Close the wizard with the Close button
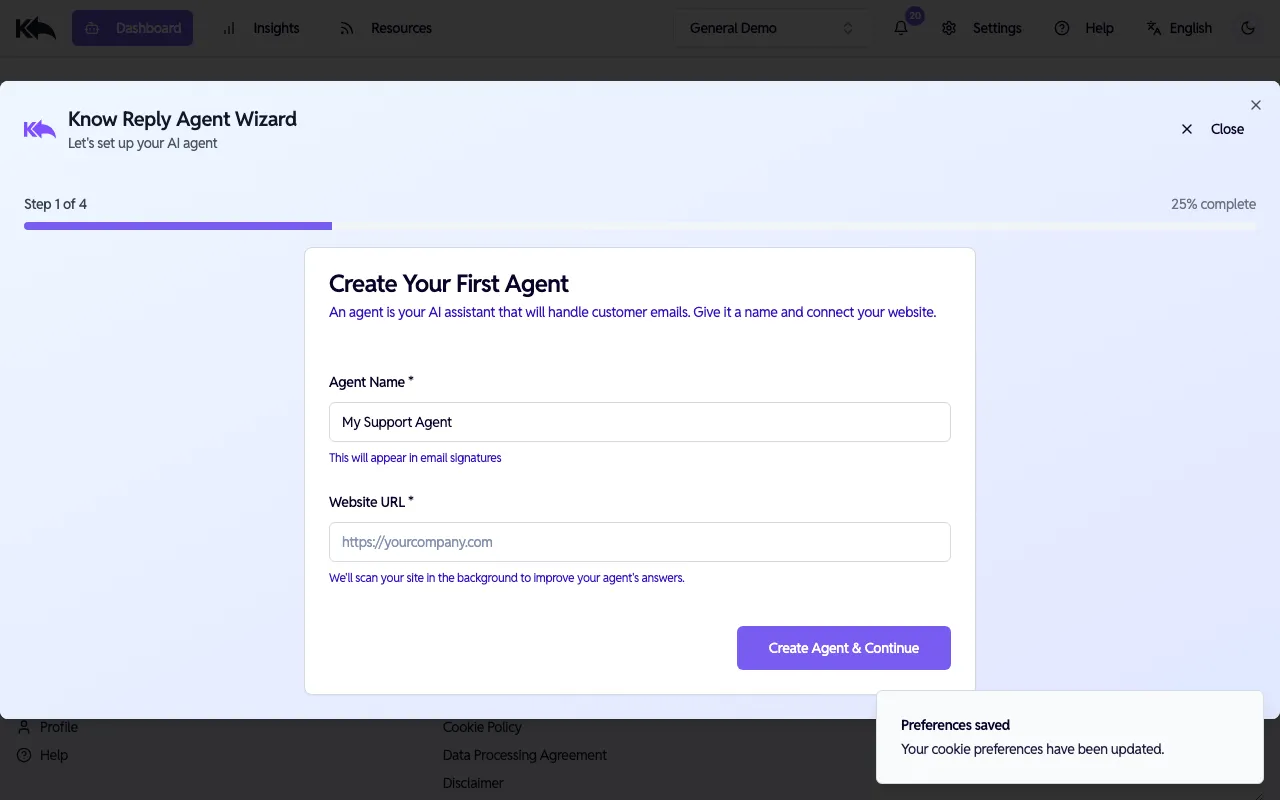 [1212, 129]
